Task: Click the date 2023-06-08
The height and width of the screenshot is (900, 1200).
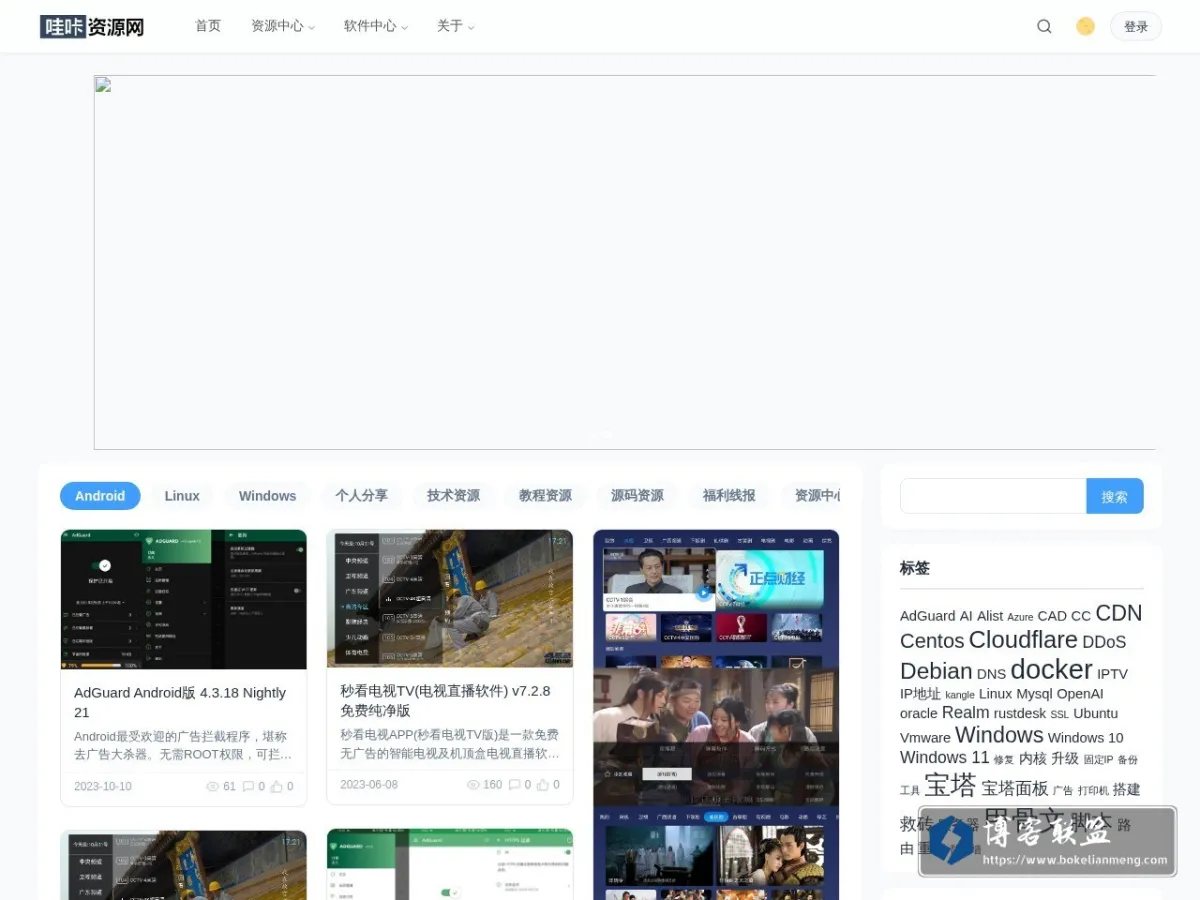Action: pyautogui.click(x=369, y=785)
